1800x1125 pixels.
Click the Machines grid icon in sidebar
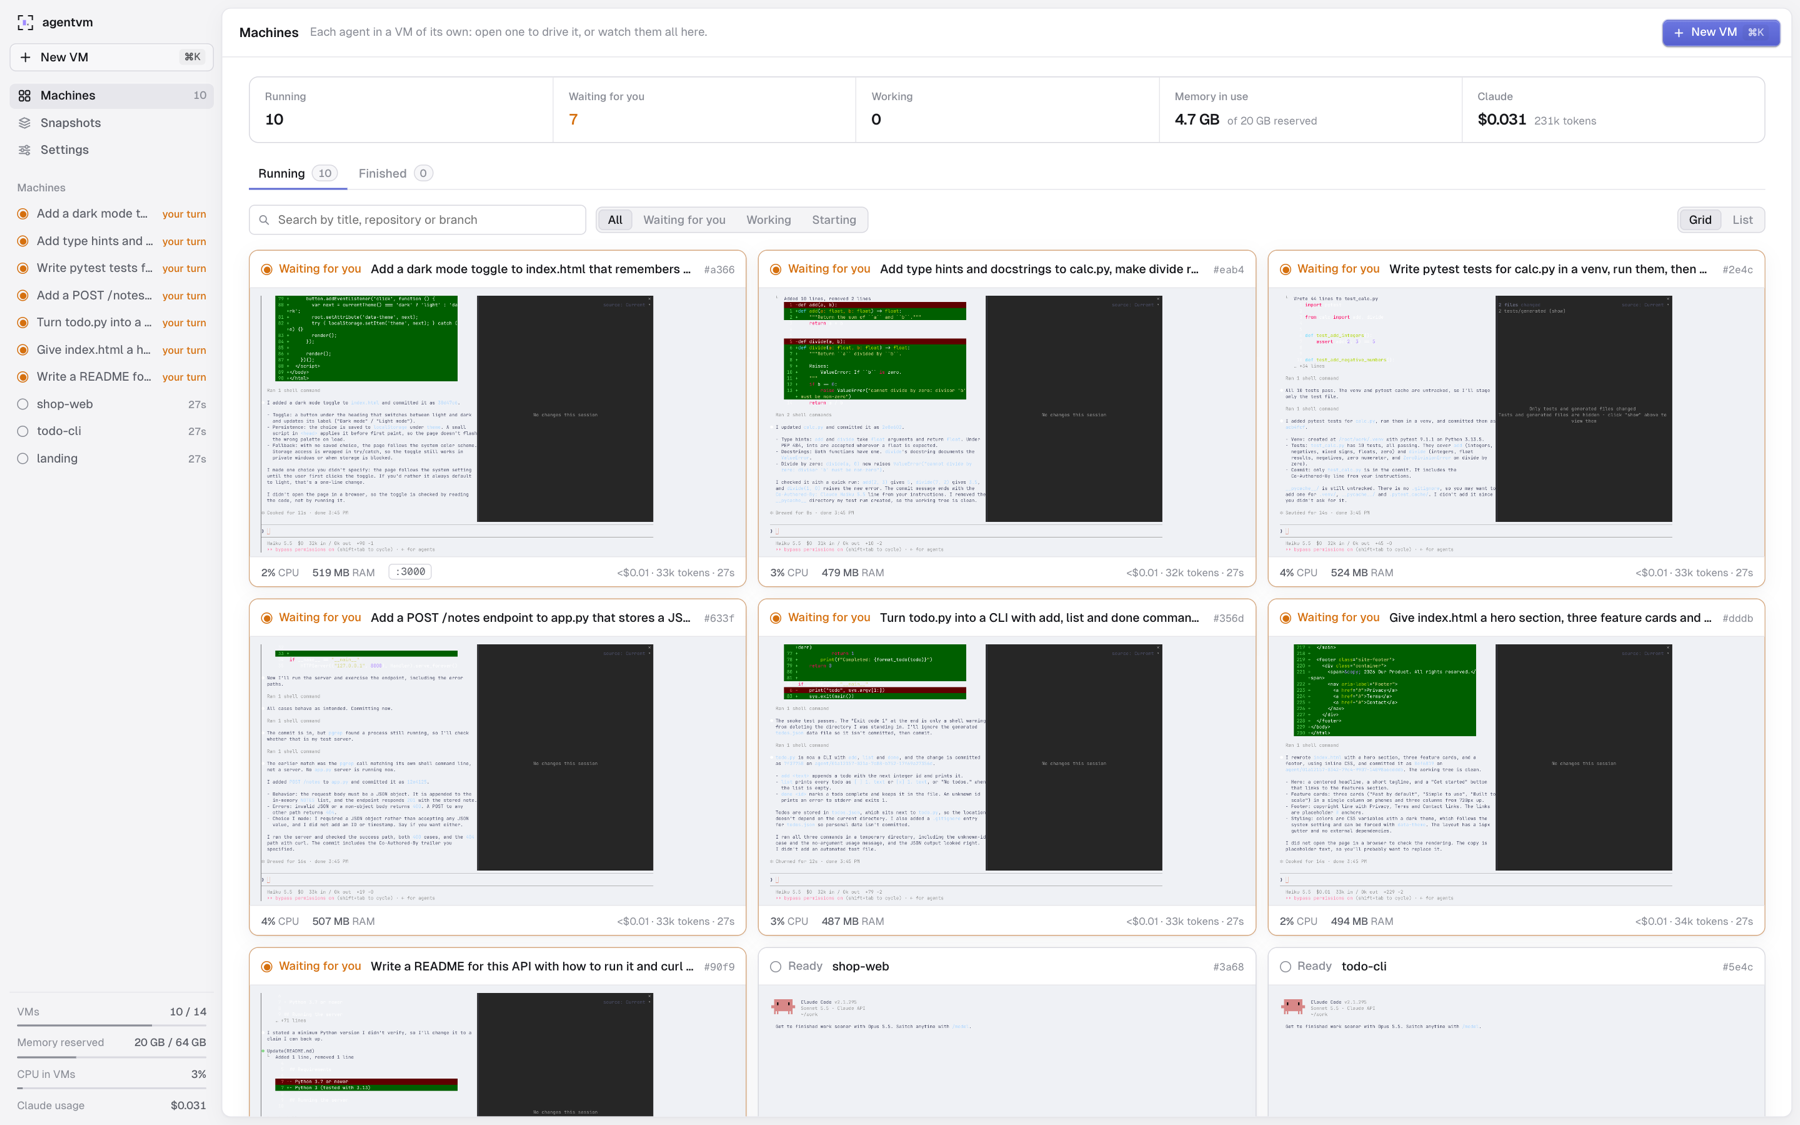(25, 96)
